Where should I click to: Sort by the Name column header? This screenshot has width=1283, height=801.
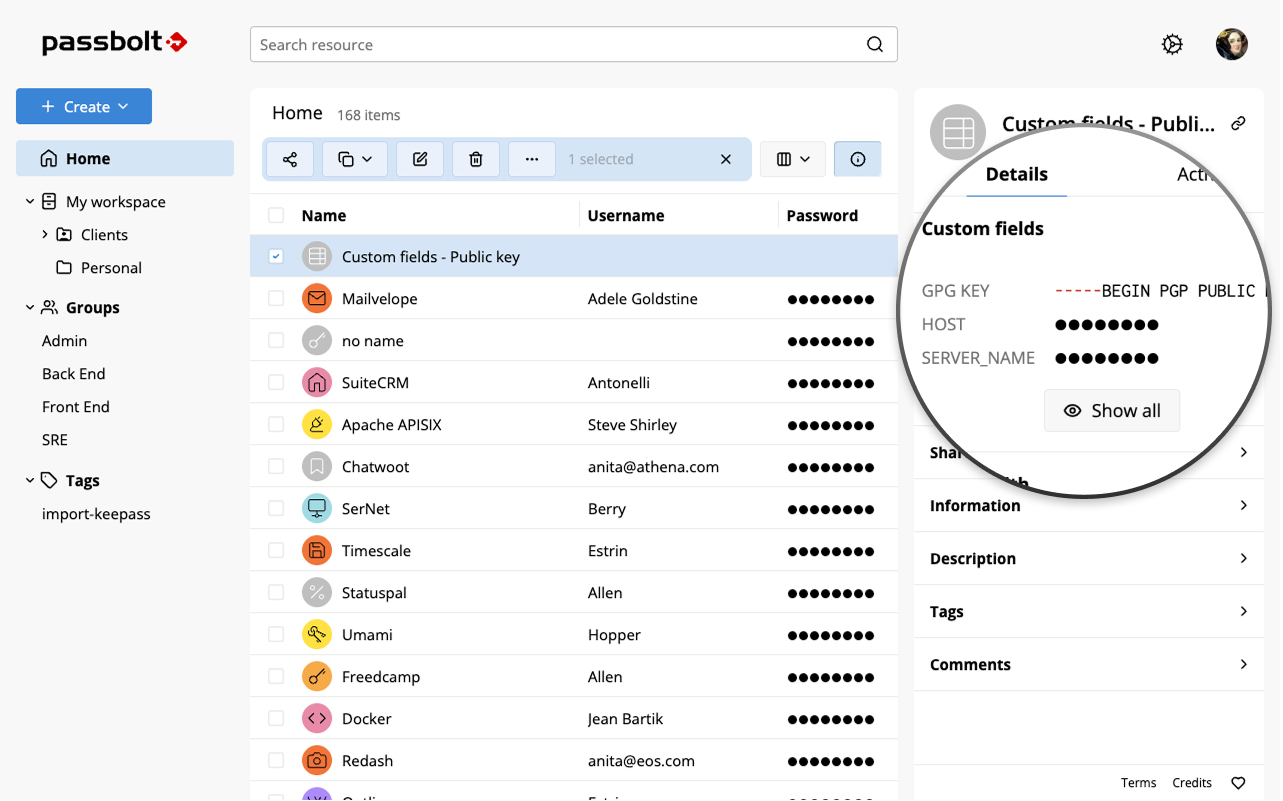tap(324, 215)
